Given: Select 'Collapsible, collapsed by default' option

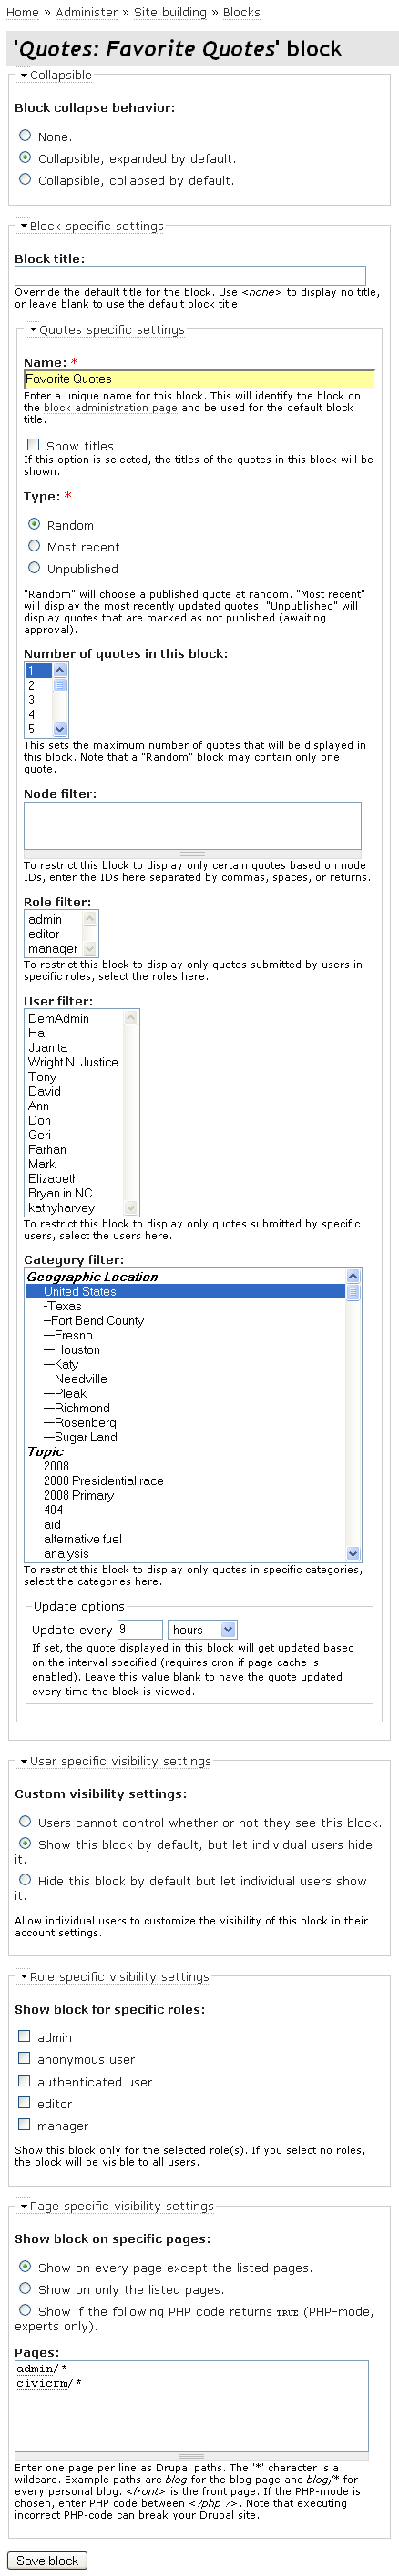Looking at the screenshot, I should pyautogui.click(x=25, y=180).
